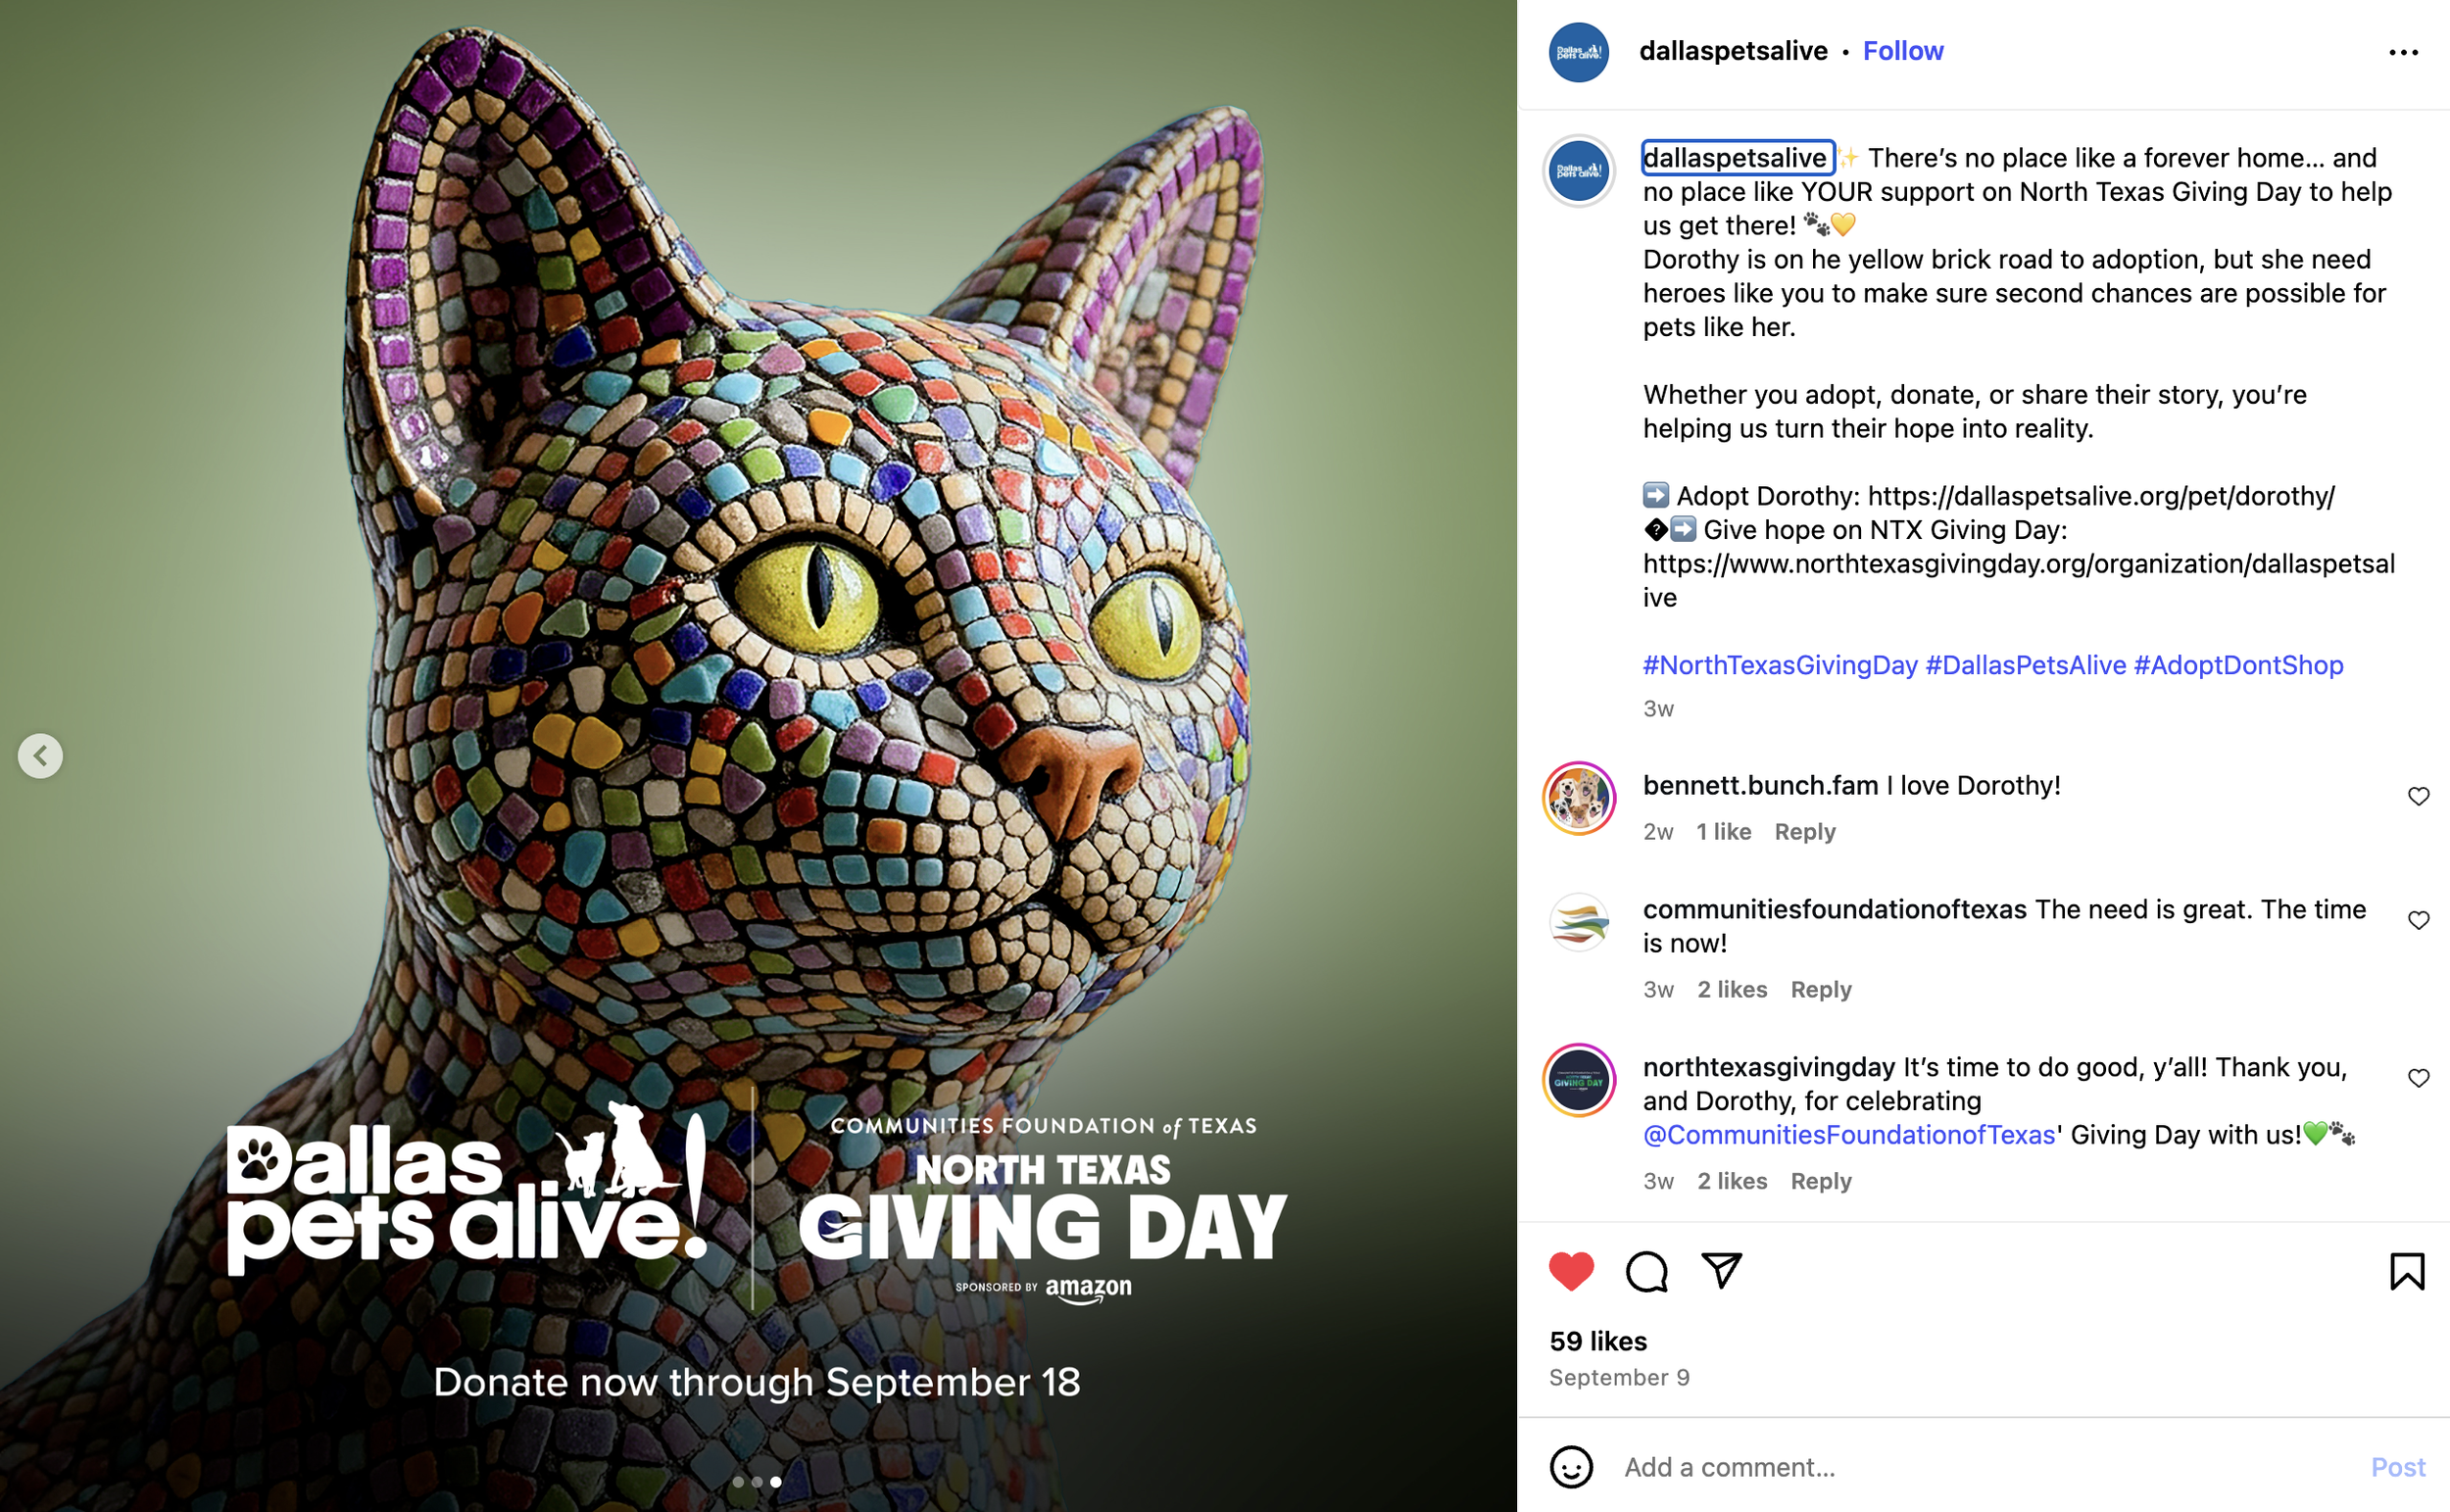Open dallaspetsalive header profile avatar
This screenshot has height=1512, width=2450.
[x=1578, y=52]
